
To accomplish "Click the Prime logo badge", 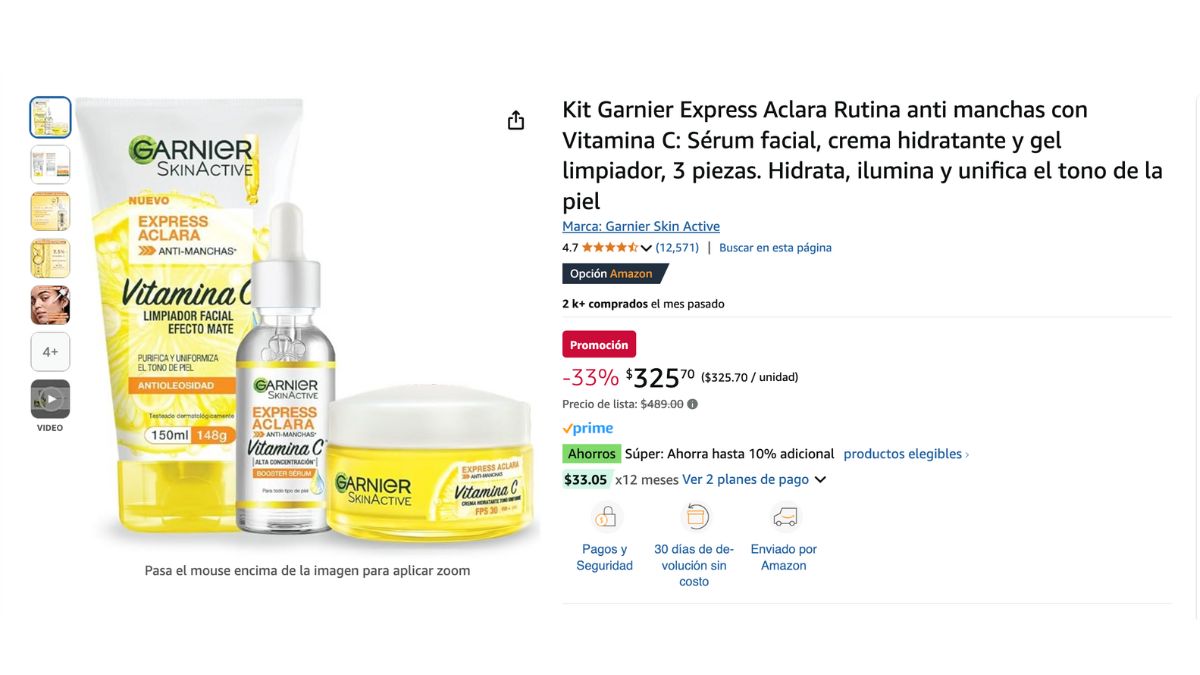I will pyautogui.click(x=588, y=428).
